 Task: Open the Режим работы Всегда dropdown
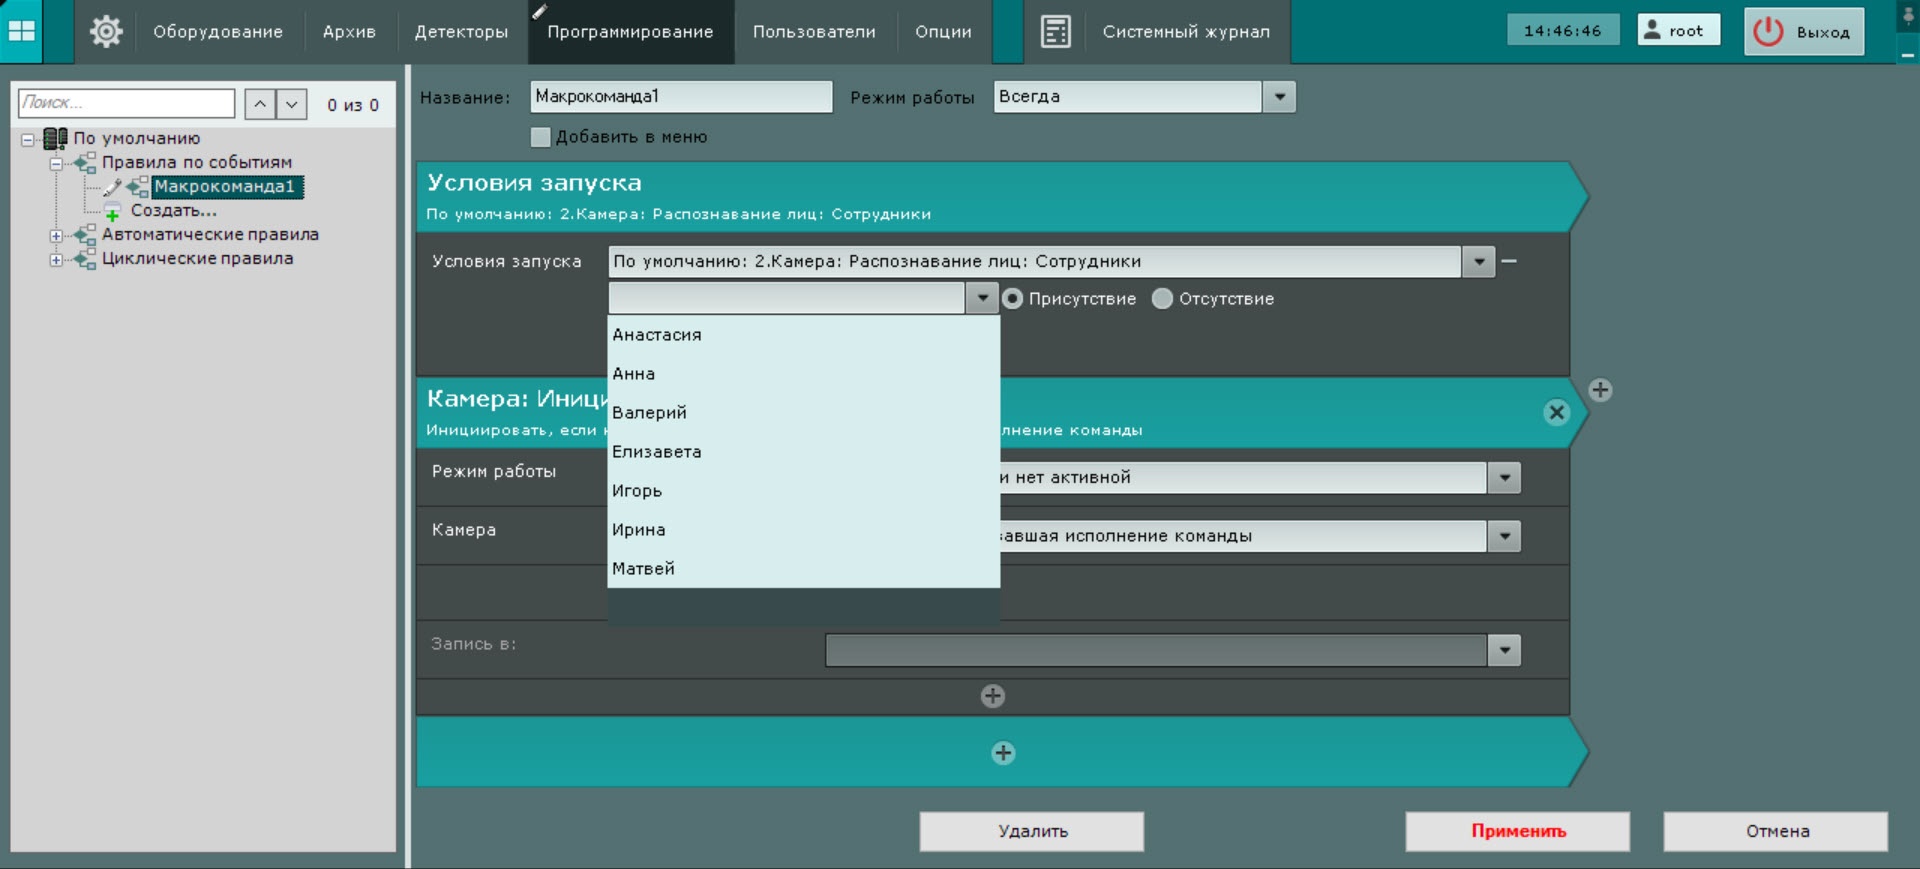point(1278,97)
